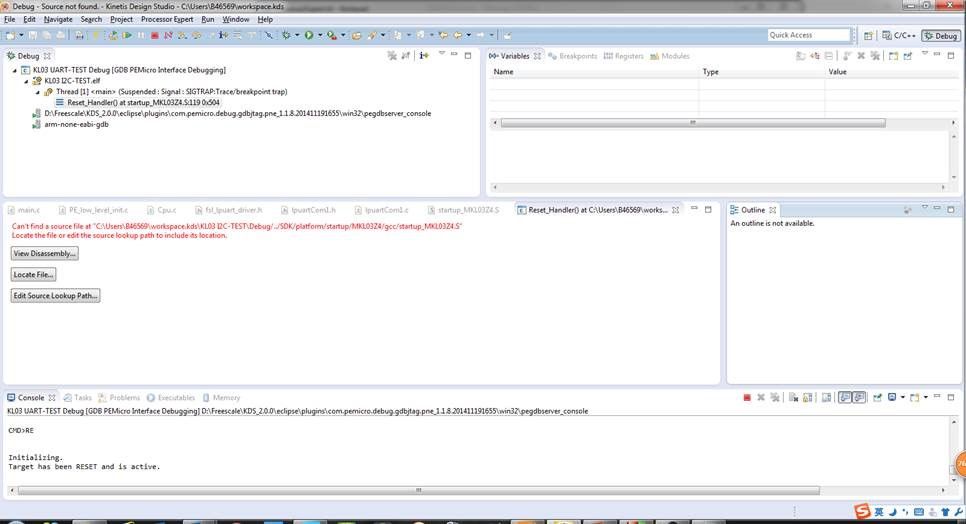Click the View Disassembly button
This screenshot has width=966, height=524.
tap(44, 253)
